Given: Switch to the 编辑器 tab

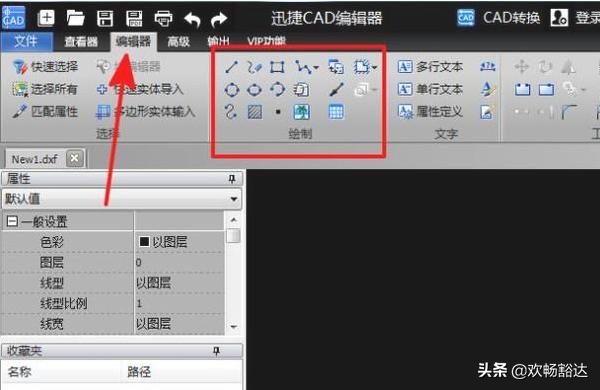Looking at the screenshot, I should 134,41.
